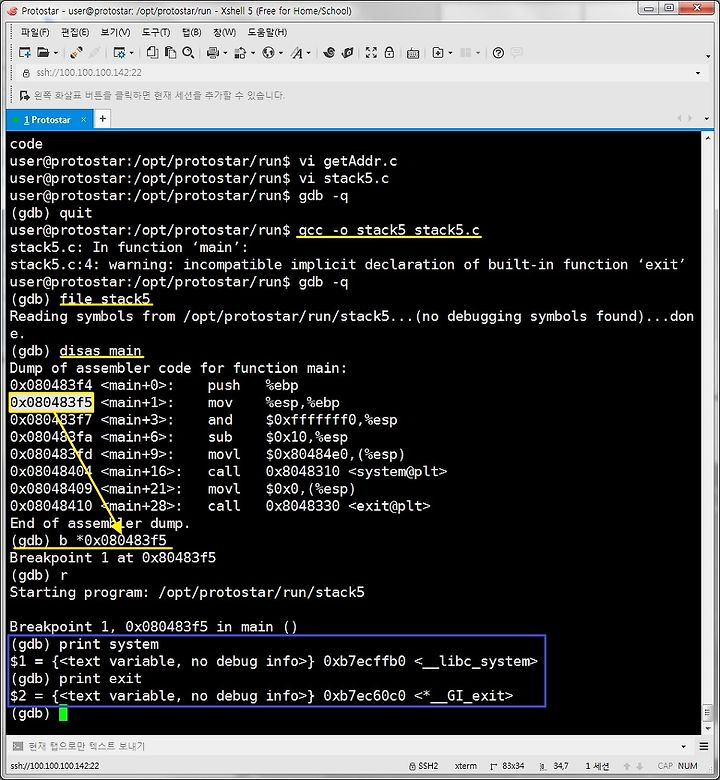Click the 83x34 terminal size indicator
This screenshot has width=720, height=780.
(x=507, y=766)
